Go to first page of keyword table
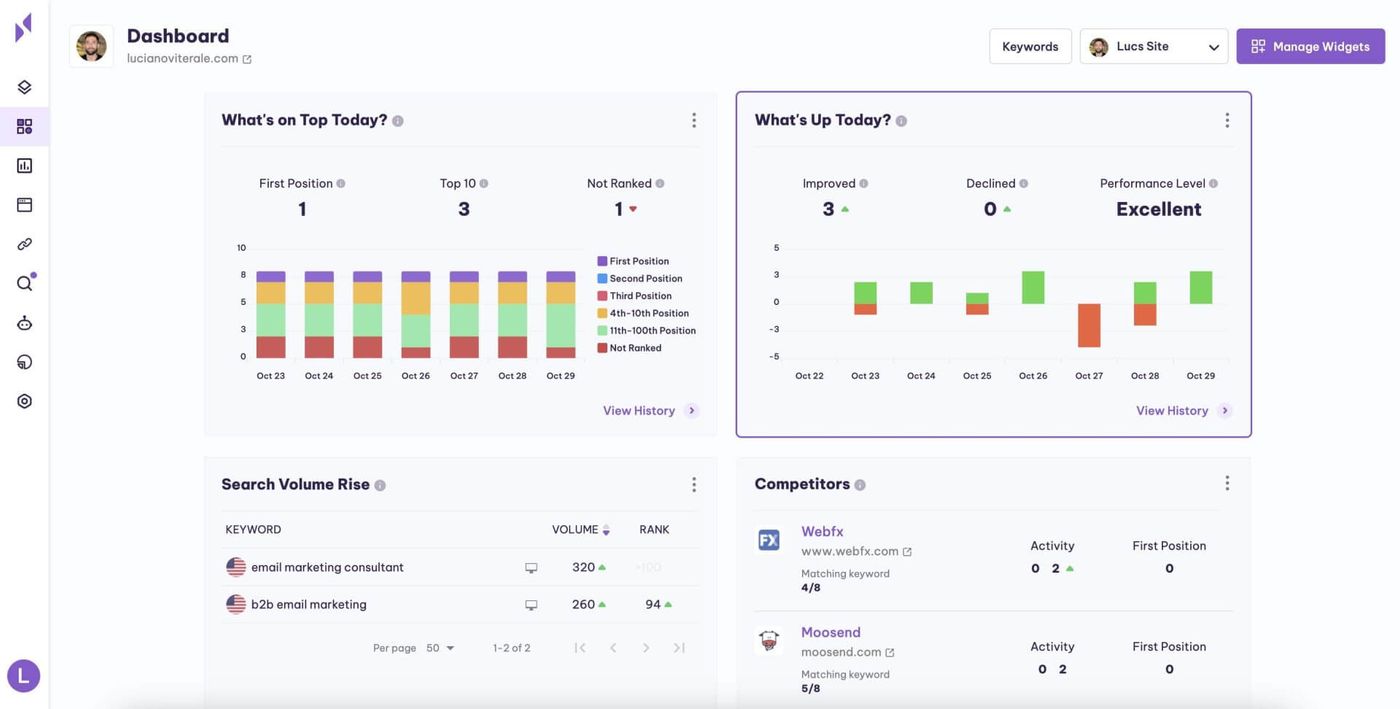Viewport: 1400px width, 709px height. click(x=580, y=648)
